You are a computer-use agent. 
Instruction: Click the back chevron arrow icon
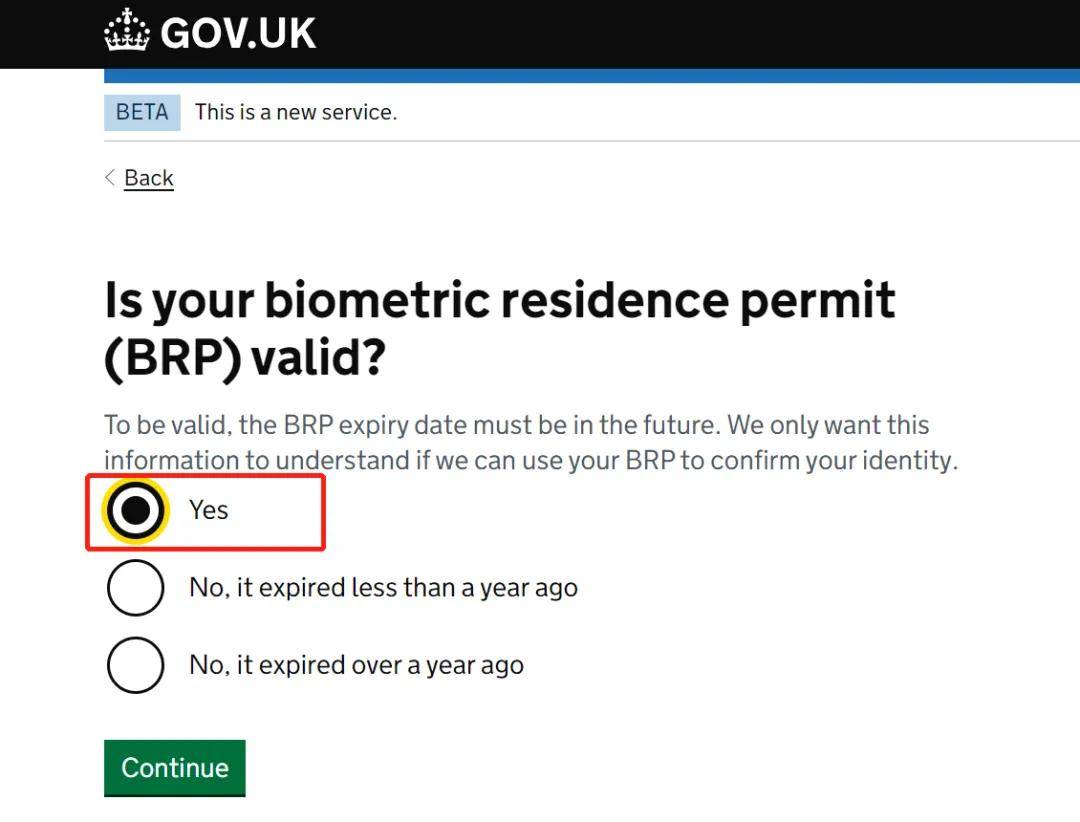click(110, 177)
